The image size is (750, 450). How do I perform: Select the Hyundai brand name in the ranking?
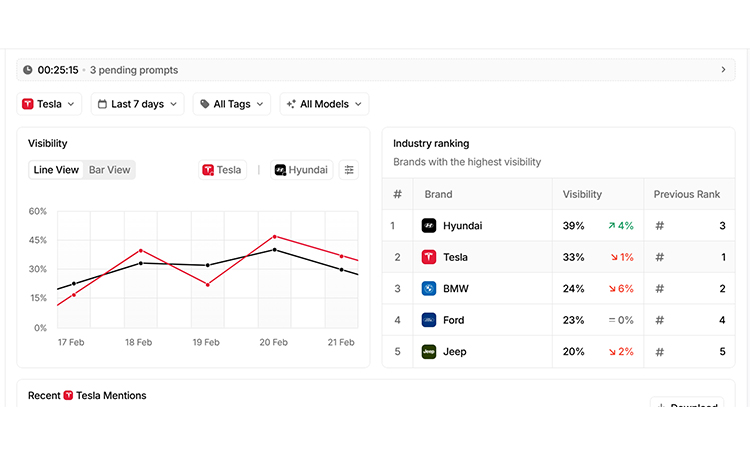click(463, 226)
